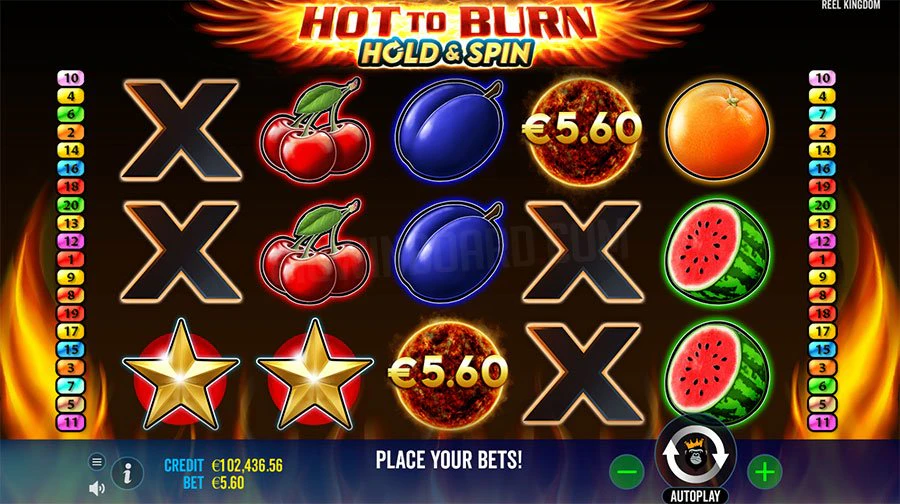Screen dimensions: 900x504
Task: Open the Autoplay option
Action: pyautogui.click(x=695, y=495)
